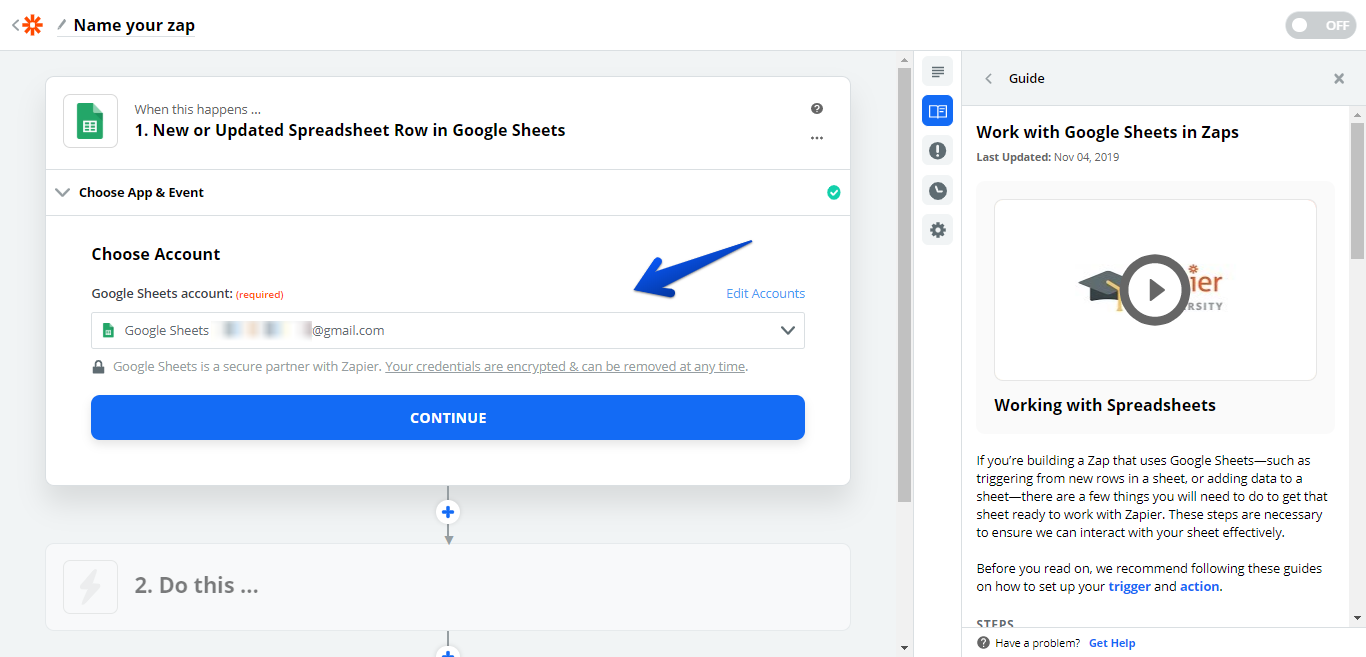Open the trigger step three-dot menu
Image resolution: width=1366 pixels, height=657 pixels.
click(x=817, y=138)
